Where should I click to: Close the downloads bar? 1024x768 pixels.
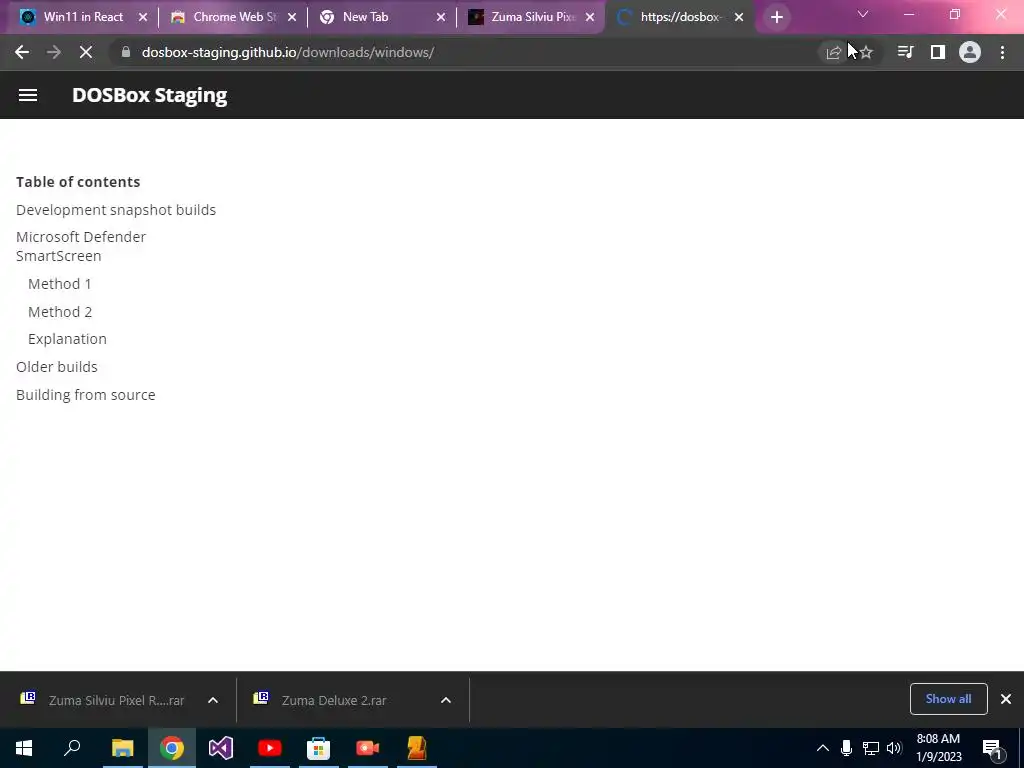[1006, 699]
